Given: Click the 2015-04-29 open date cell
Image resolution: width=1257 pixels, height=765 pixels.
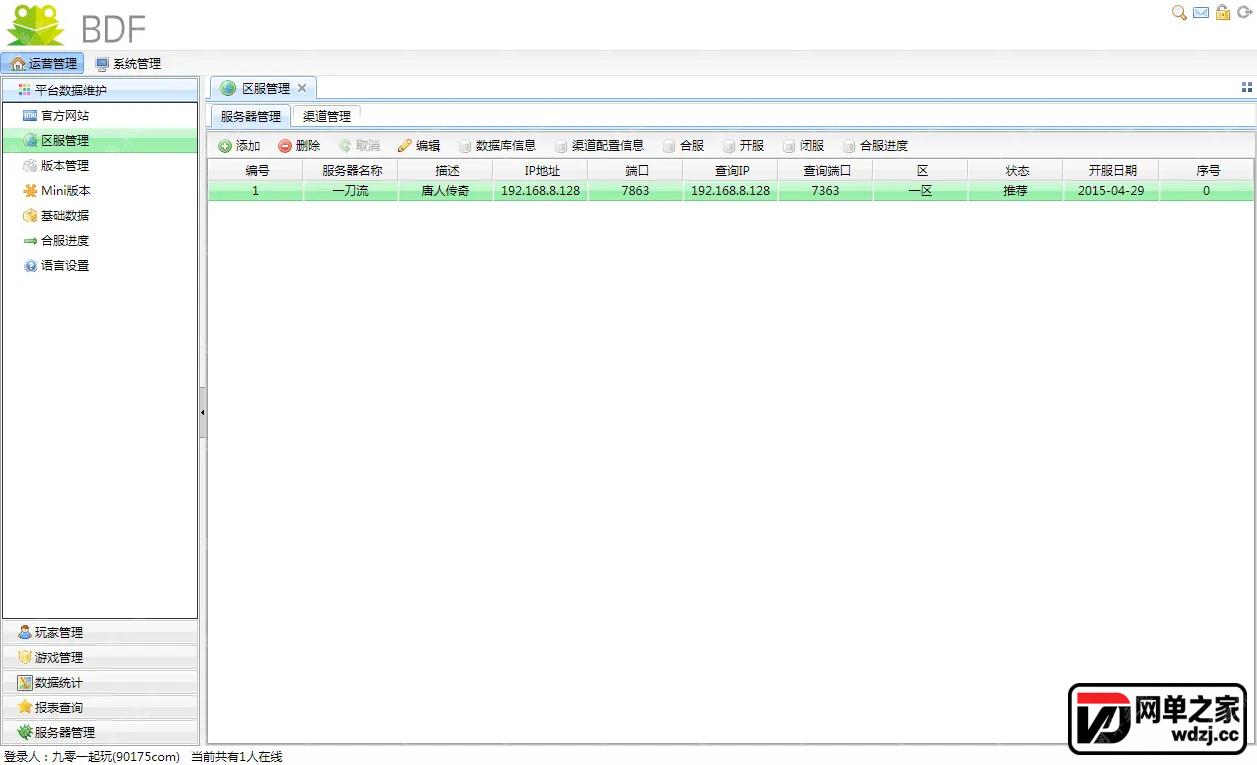Looking at the screenshot, I should point(1111,191).
